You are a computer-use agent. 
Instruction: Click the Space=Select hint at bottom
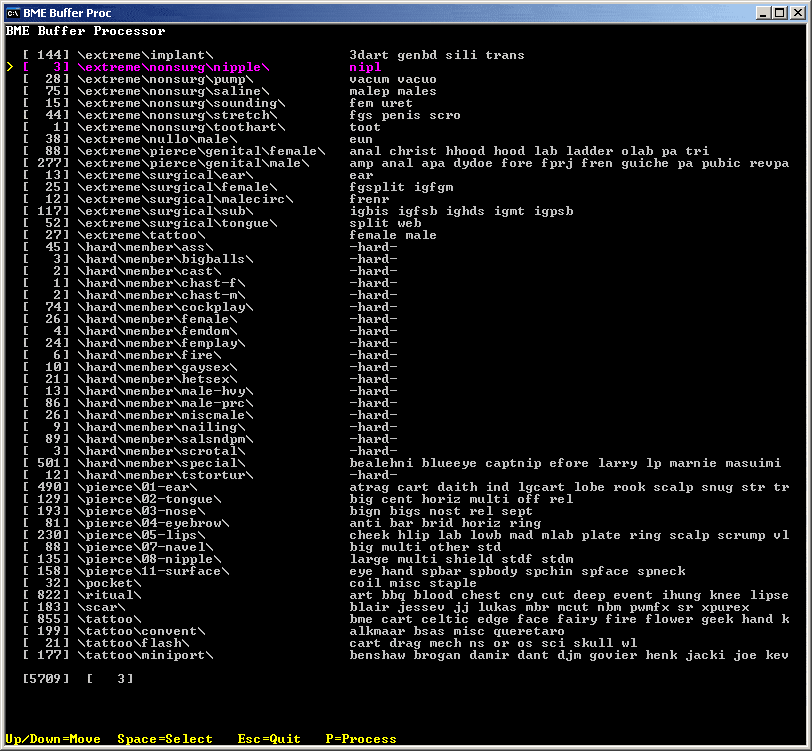pyautogui.click(x=165, y=739)
